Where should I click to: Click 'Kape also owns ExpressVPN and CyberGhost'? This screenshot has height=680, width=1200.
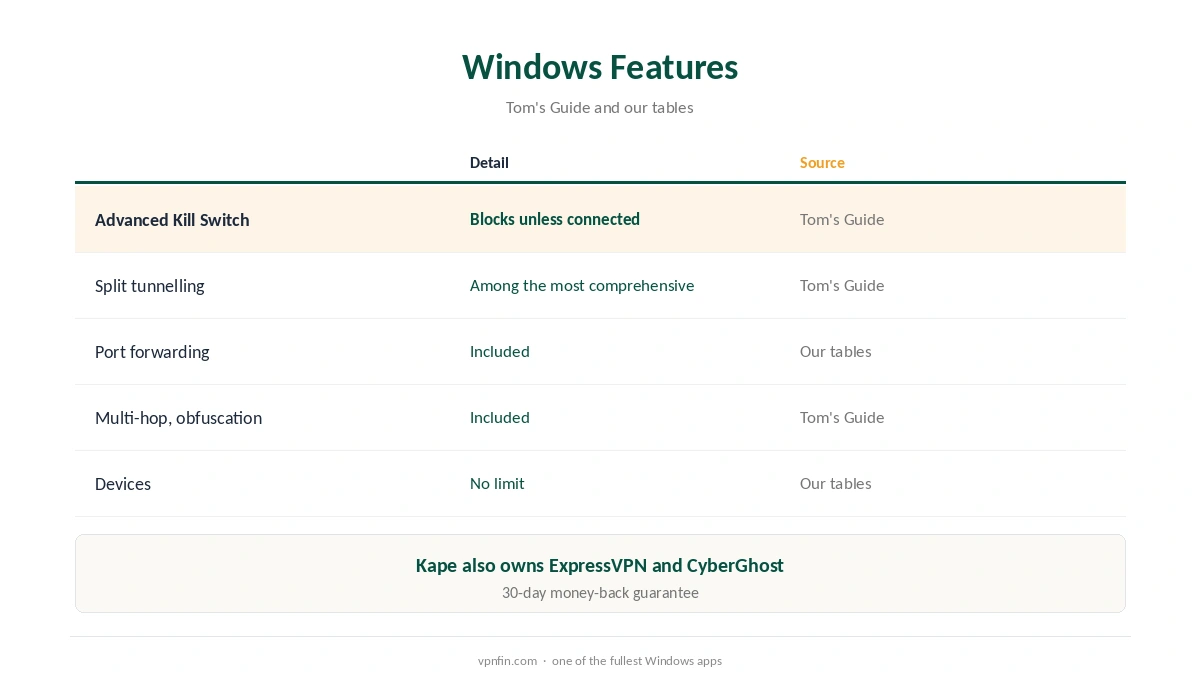tap(600, 565)
